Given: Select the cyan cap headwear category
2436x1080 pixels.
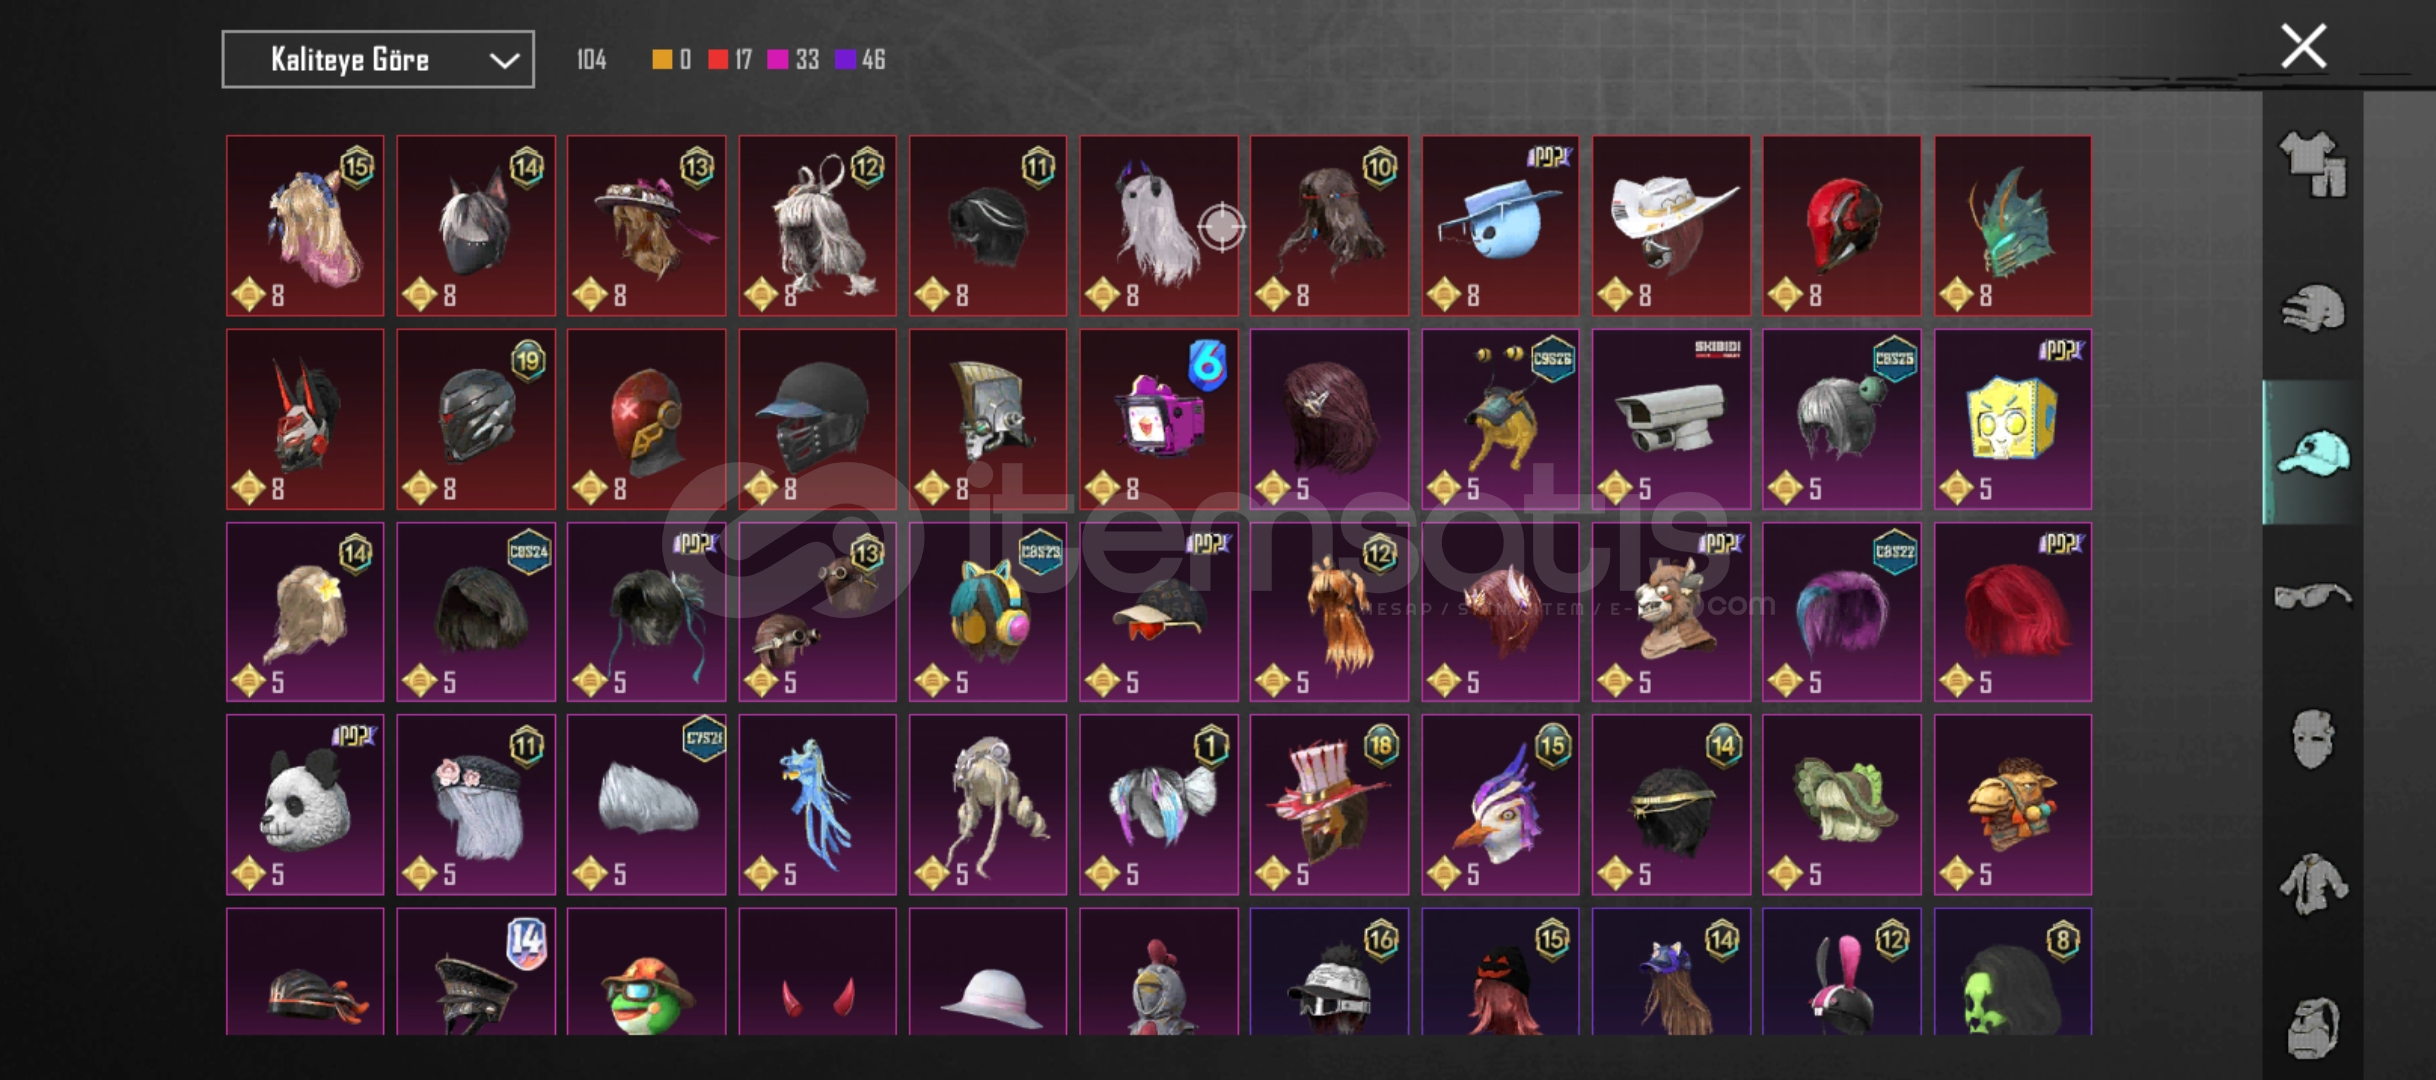Looking at the screenshot, I should pyautogui.click(x=2313, y=452).
